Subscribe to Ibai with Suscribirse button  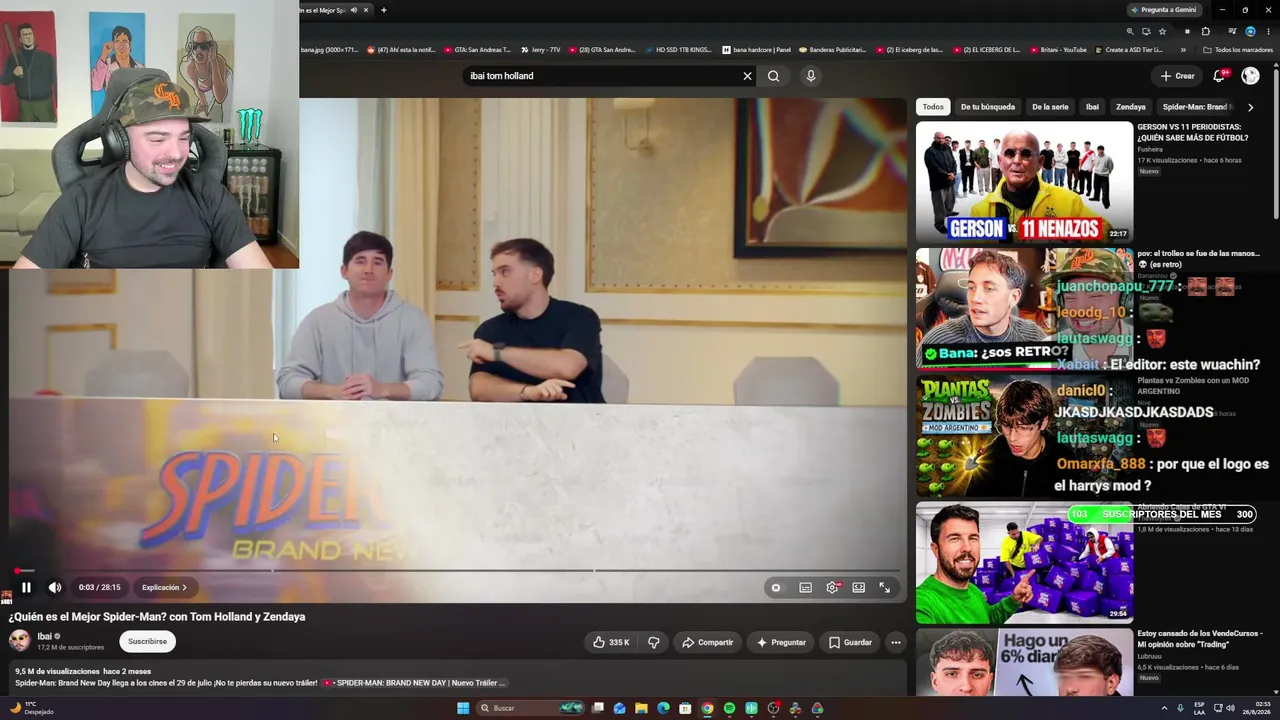click(x=147, y=641)
